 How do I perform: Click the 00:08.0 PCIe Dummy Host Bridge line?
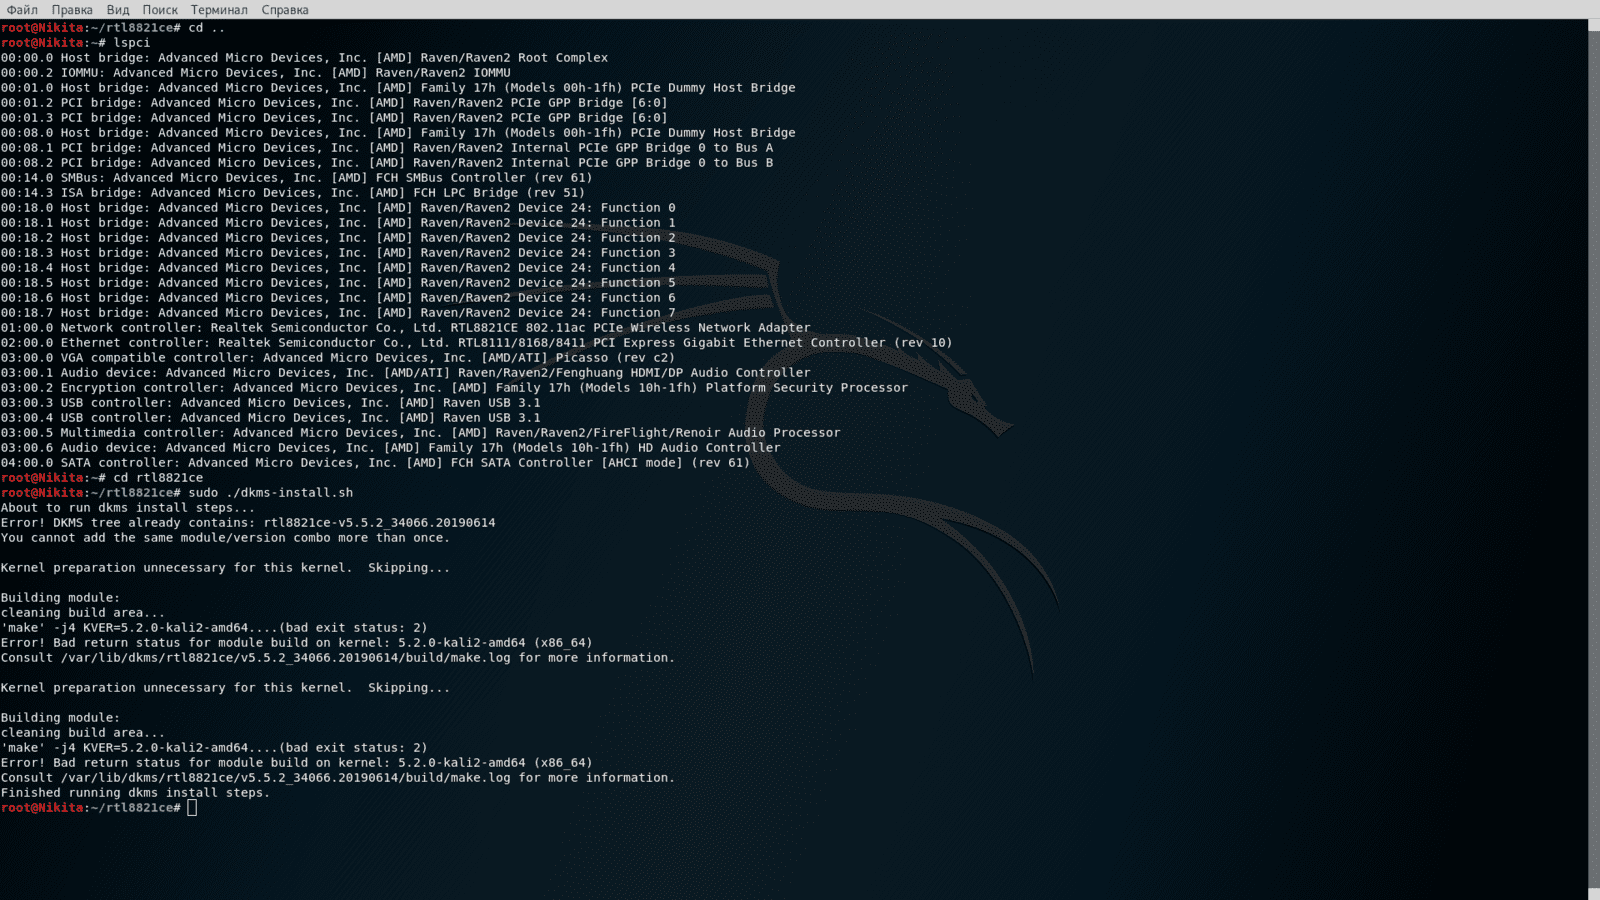click(x=398, y=133)
